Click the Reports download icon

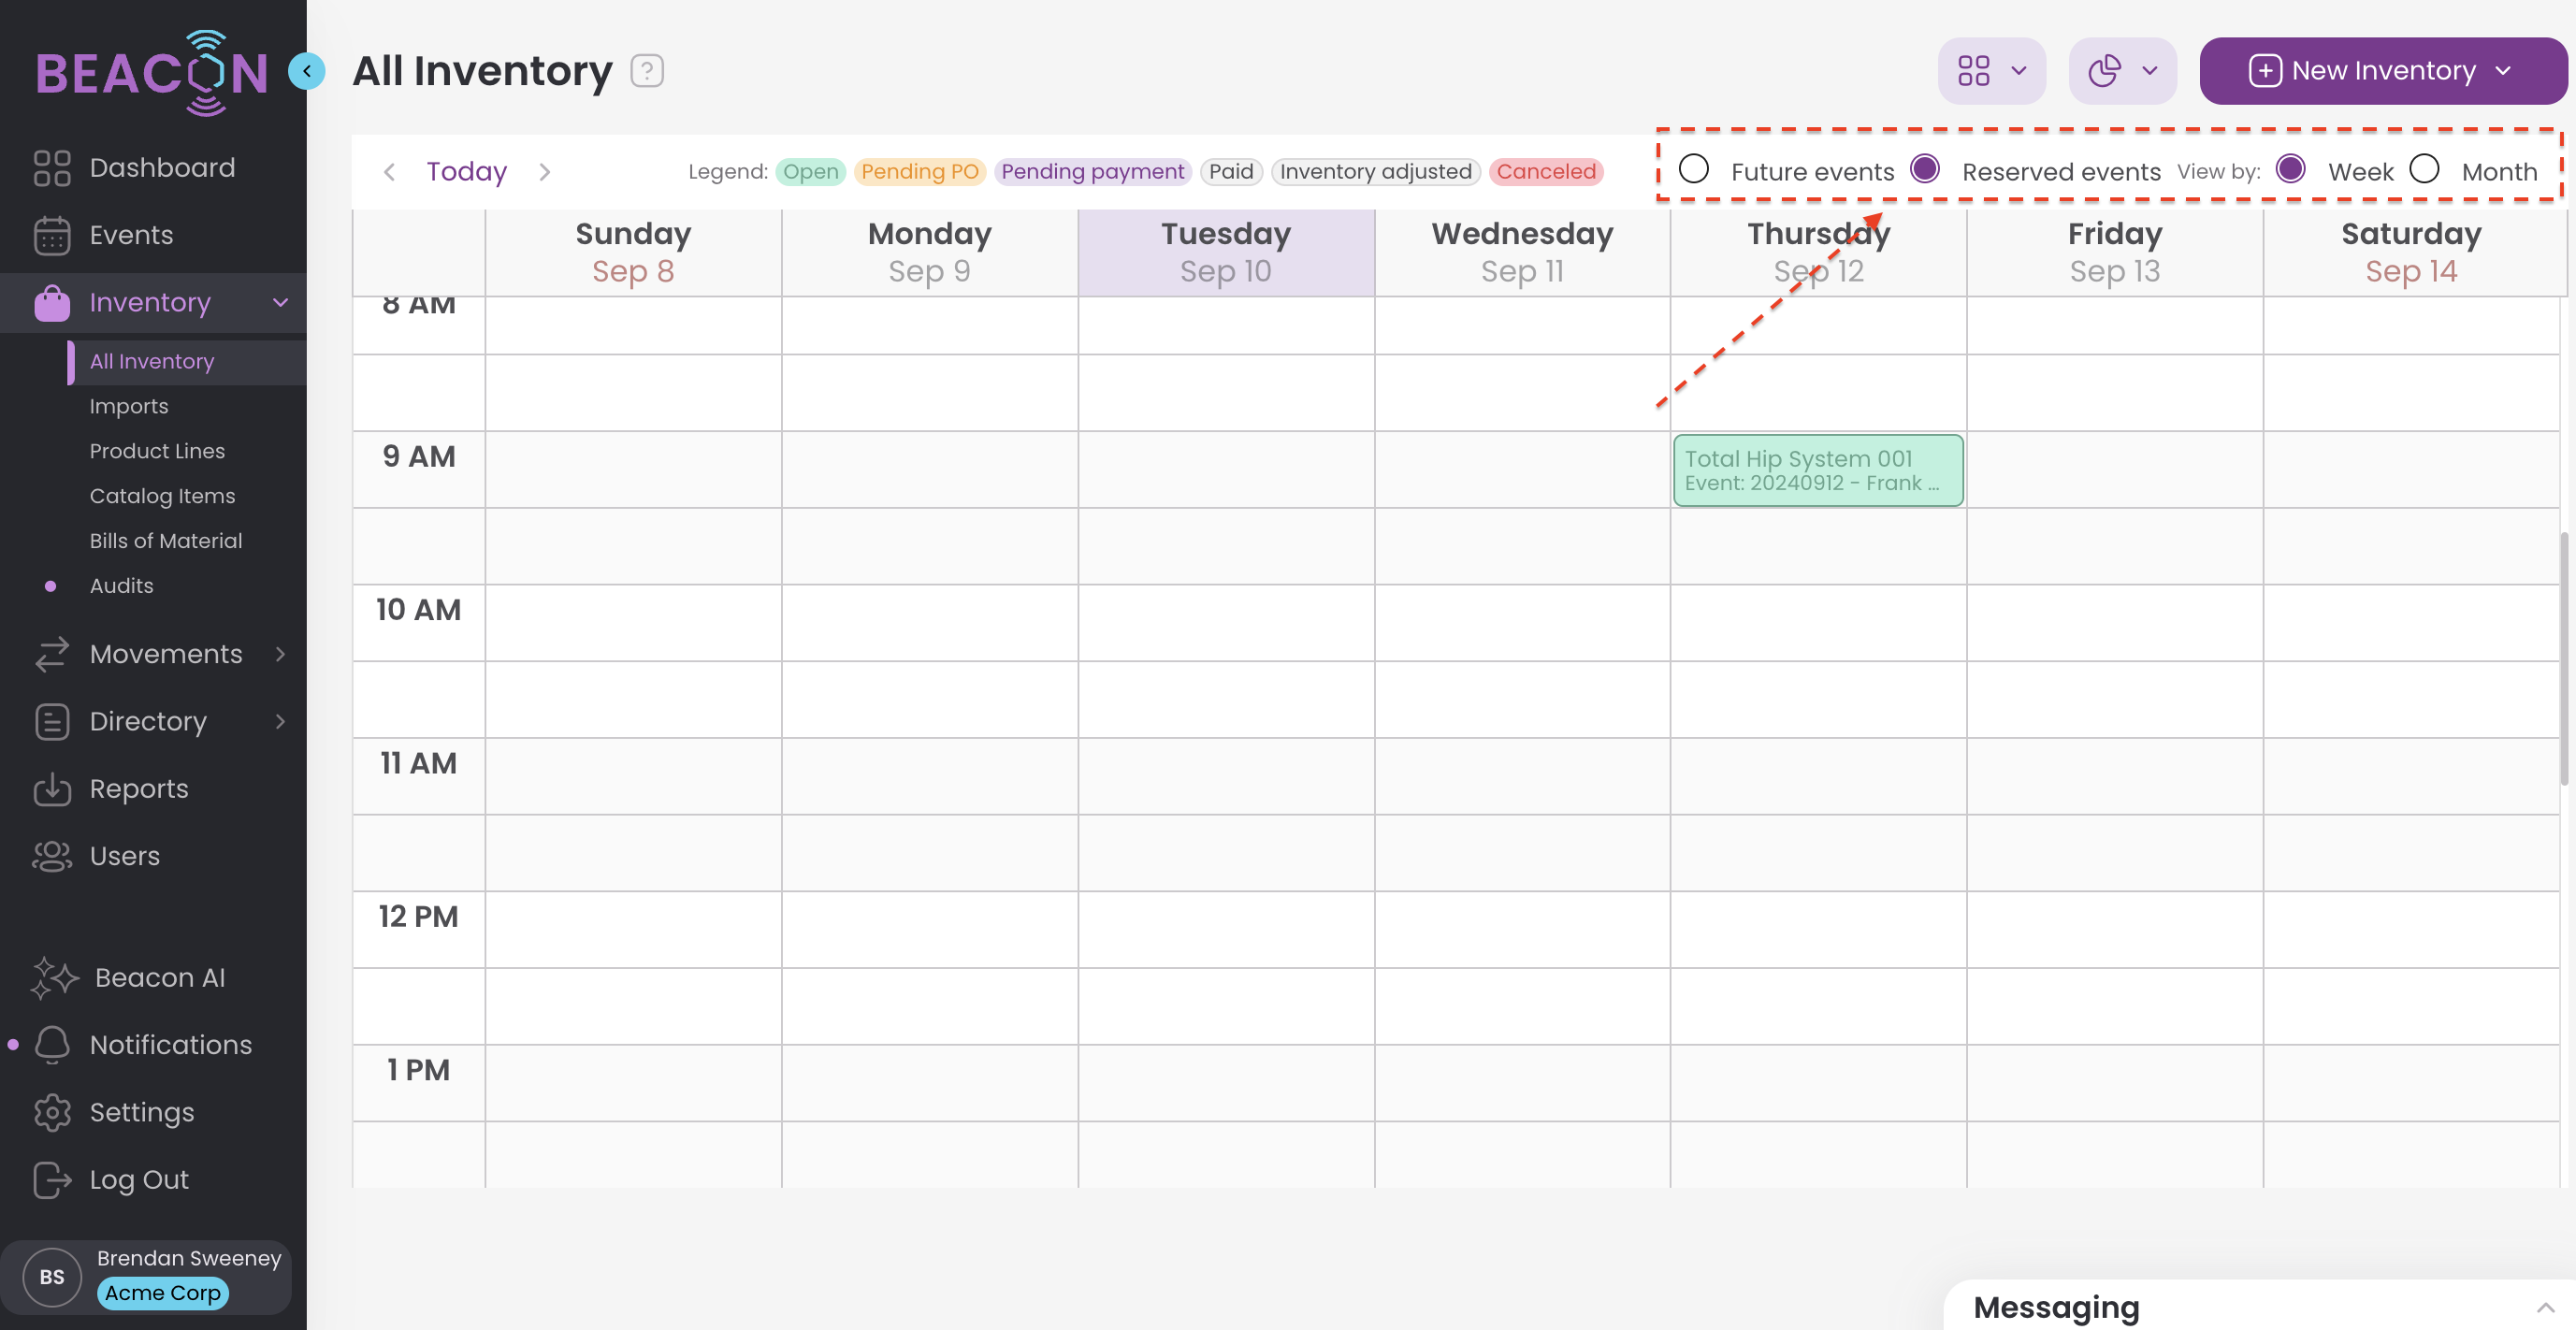[52, 789]
